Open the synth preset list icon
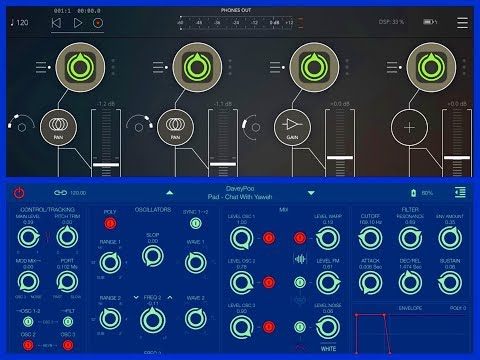This screenshot has height=360, width=480. pyautogui.click(x=460, y=192)
